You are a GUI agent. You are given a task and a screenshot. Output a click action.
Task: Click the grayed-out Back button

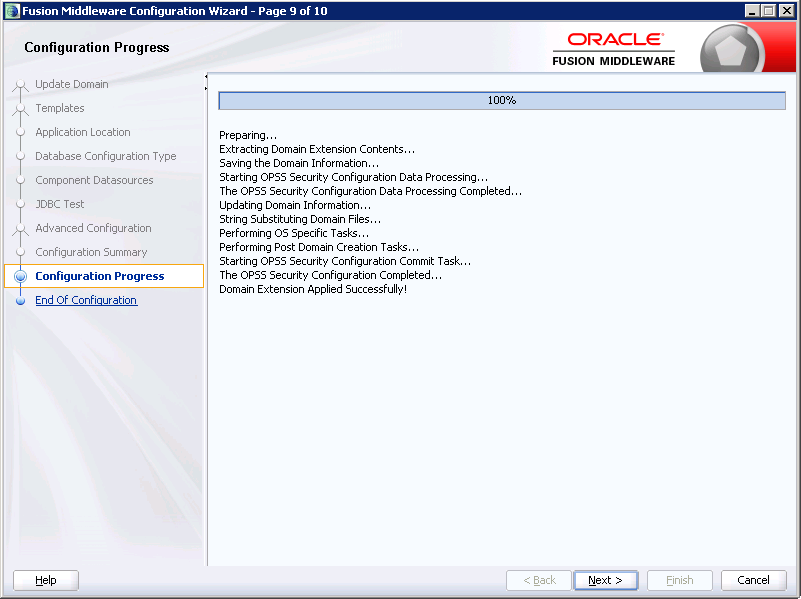point(539,580)
